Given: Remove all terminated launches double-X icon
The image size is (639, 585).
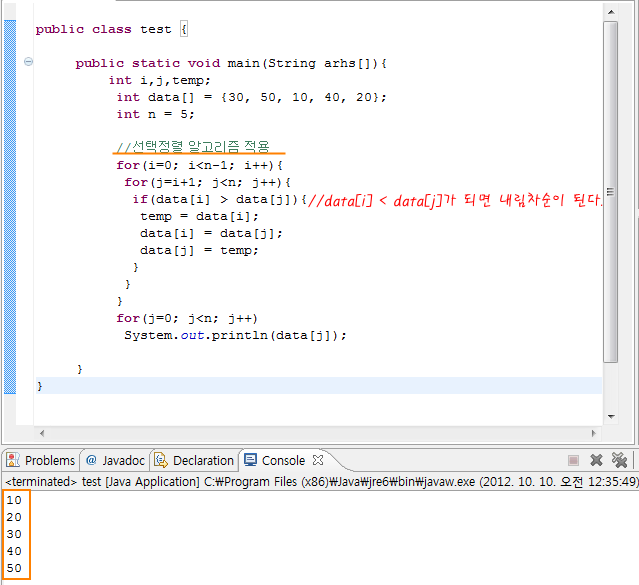Looking at the screenshot, I should (x=619, y=460).
